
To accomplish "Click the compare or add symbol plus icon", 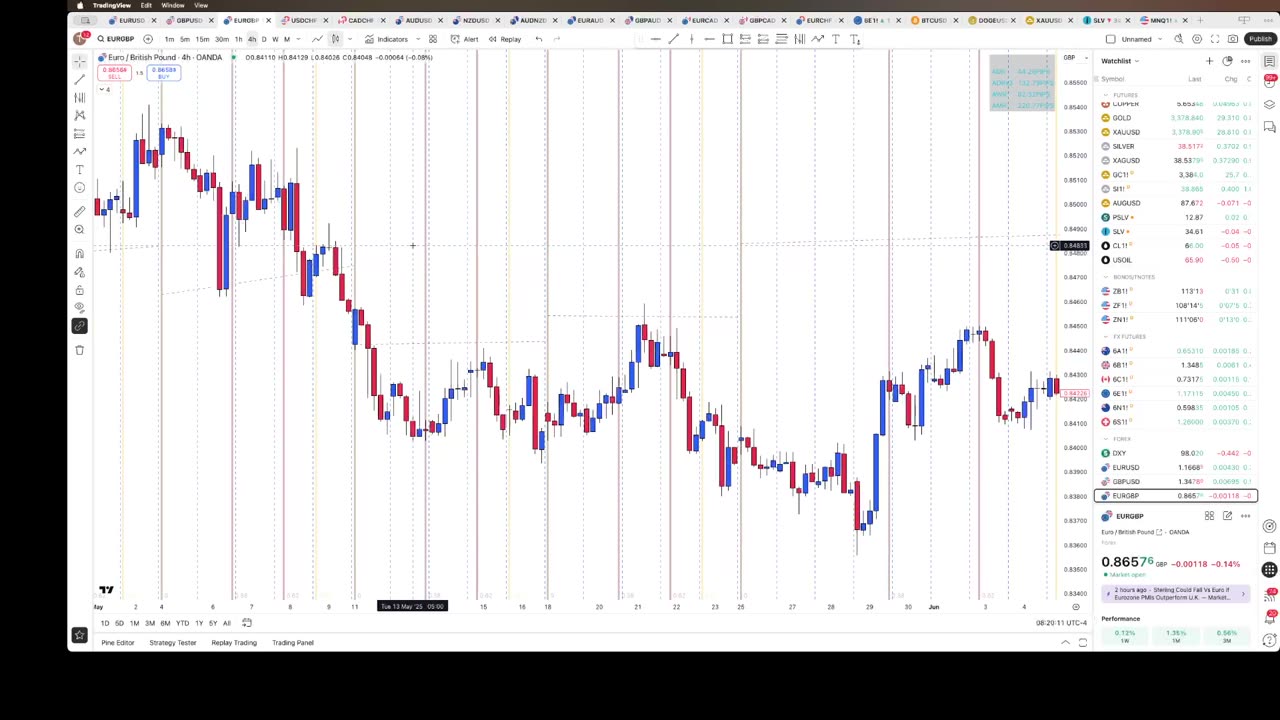I will point(148,39).
